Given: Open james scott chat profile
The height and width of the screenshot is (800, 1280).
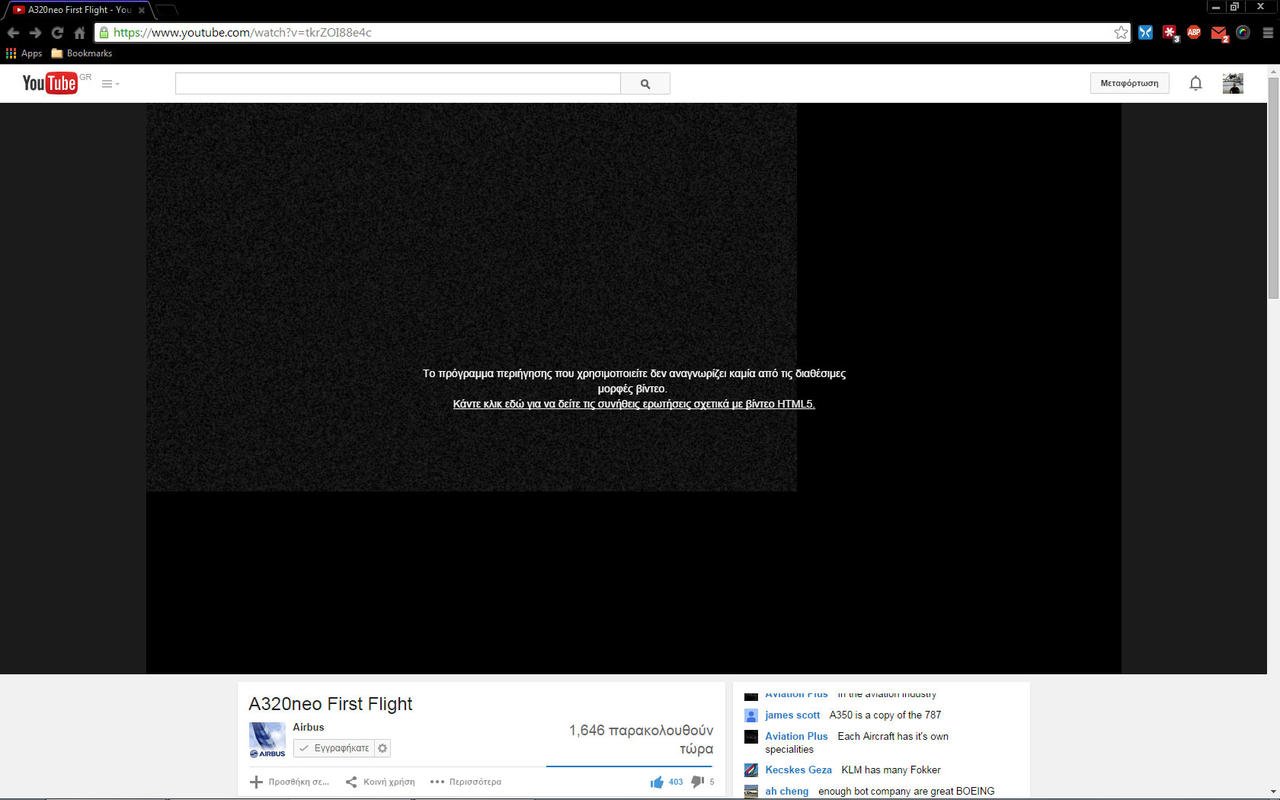Looking at the screenshot, I should [792, 715].
